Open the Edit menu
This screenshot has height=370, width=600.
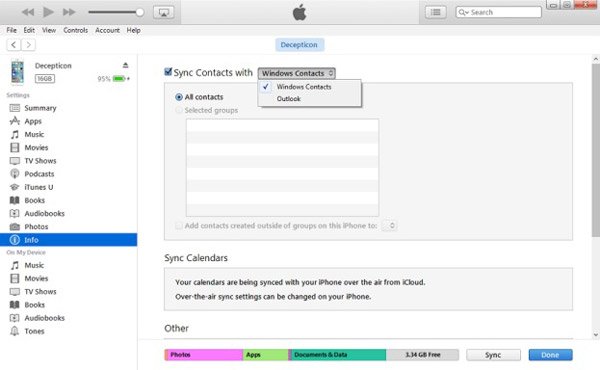coord(29,30)
